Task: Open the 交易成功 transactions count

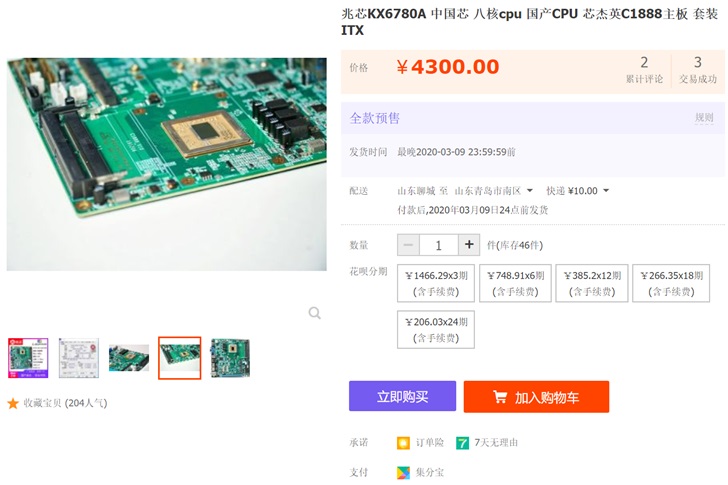Action: [698, 70]
